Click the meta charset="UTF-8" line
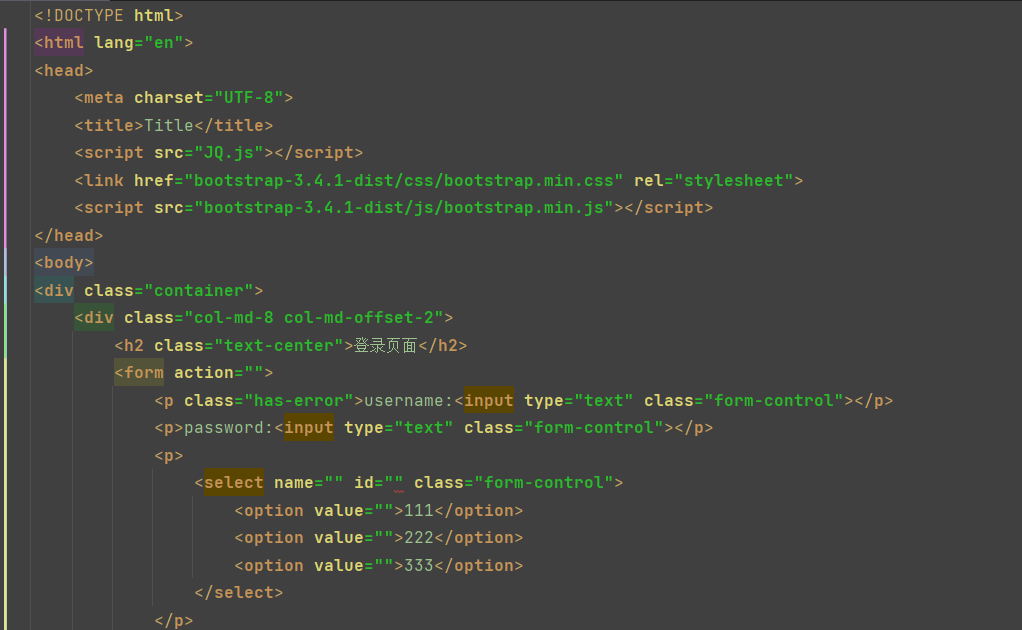 click(x=184, y=98)
